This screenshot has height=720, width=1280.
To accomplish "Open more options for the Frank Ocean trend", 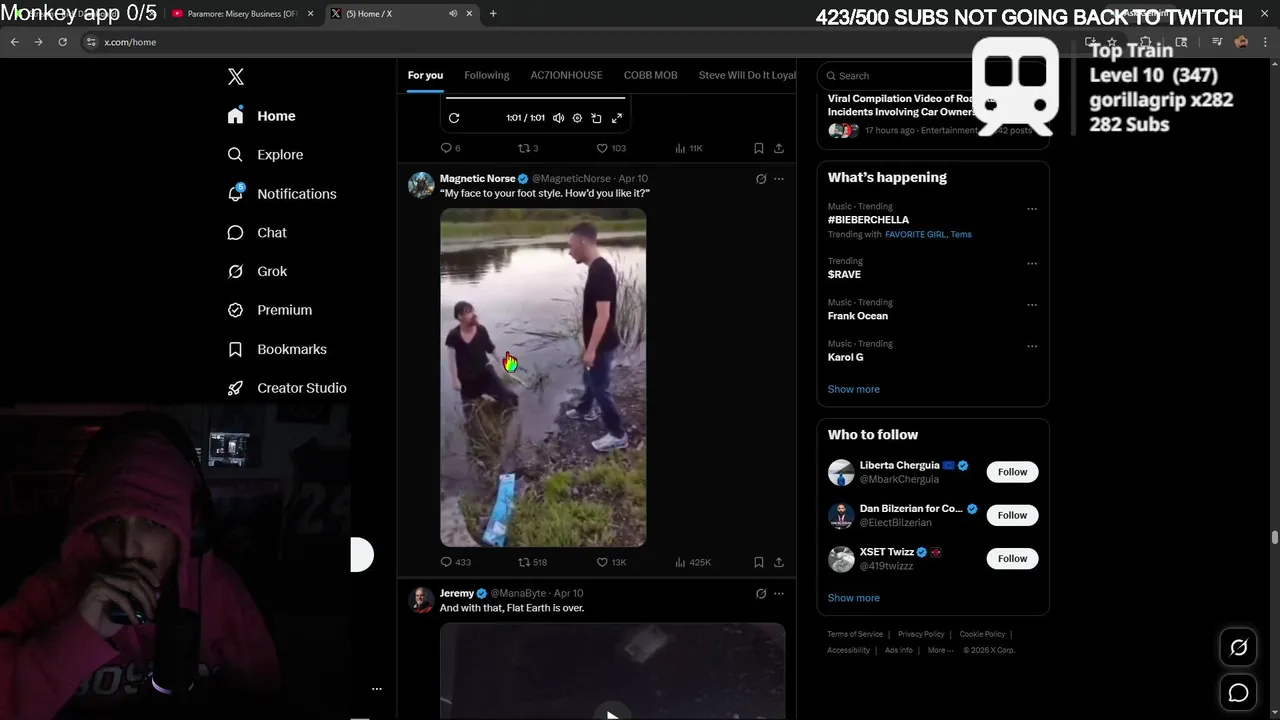I will pos(1032,305).
